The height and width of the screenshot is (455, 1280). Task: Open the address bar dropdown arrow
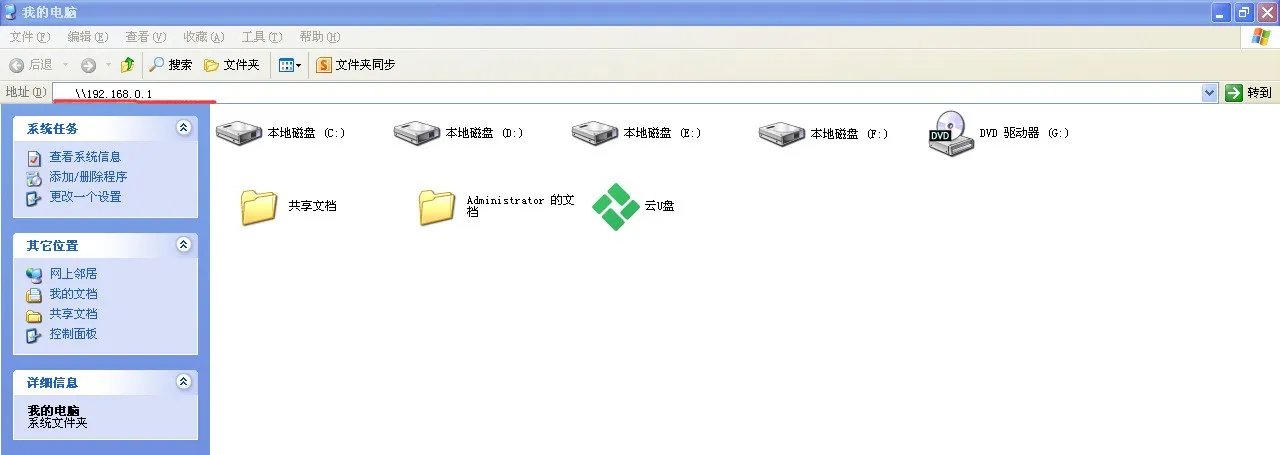tap(1209, 92)
